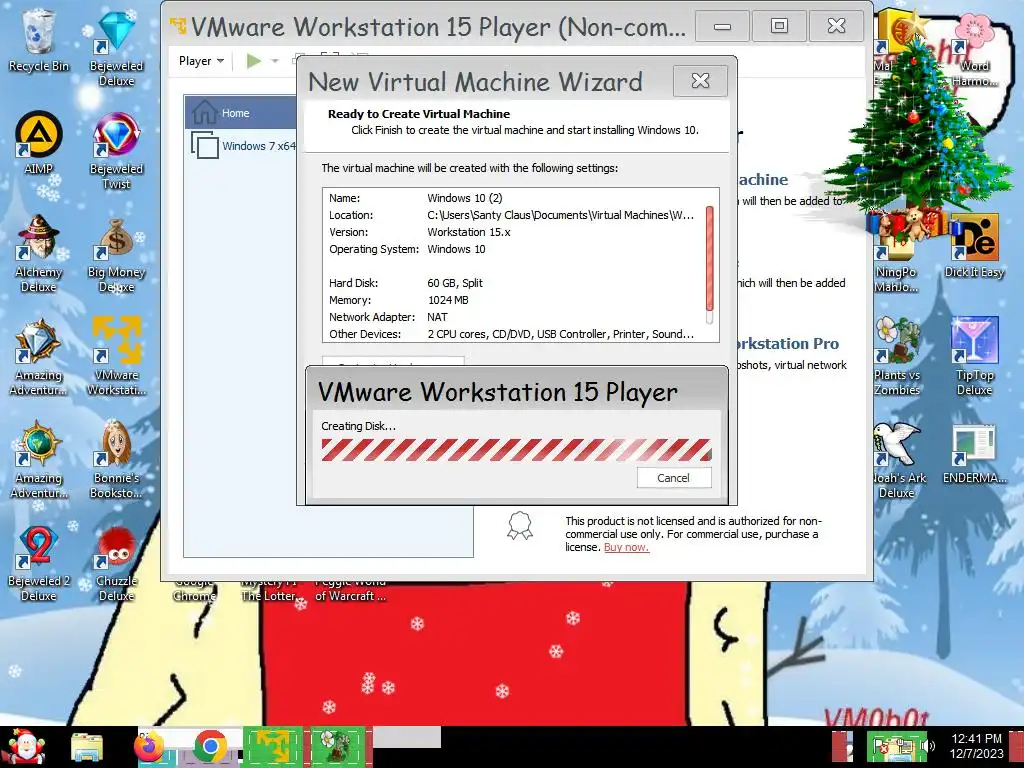The height and width of the screenshot is (768, 1024).
Task: Open the ENDERMA... desktop shortcut
Action: coord(974,453)
